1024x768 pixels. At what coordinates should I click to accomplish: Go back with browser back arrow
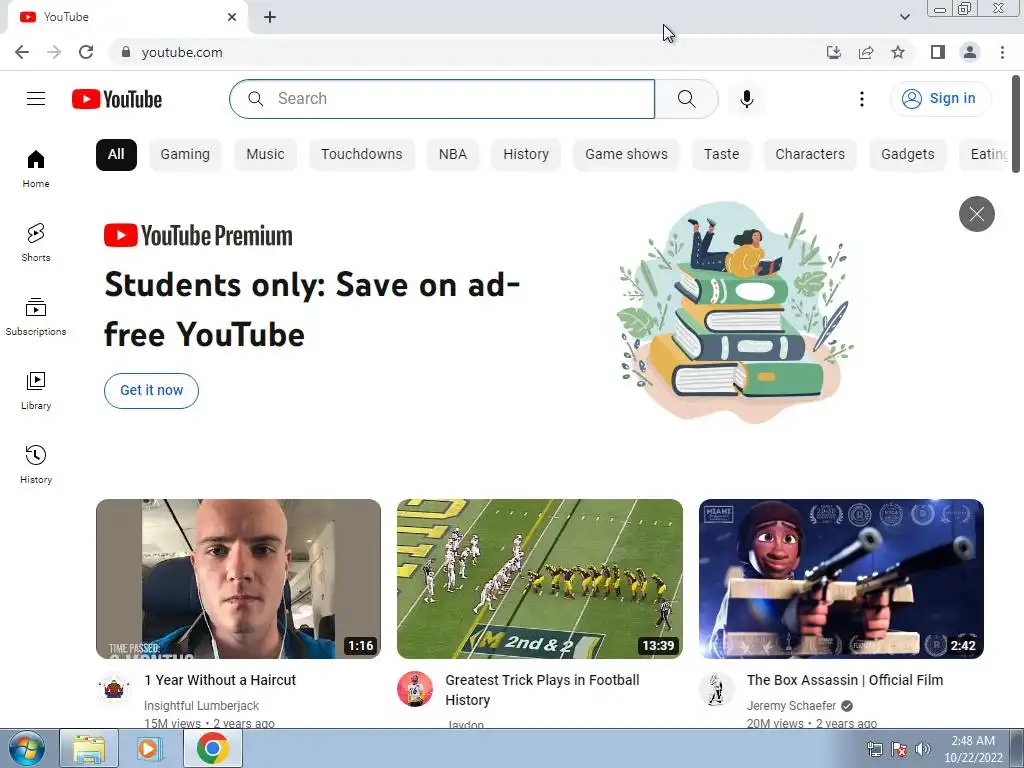click(x=22, y=52)
